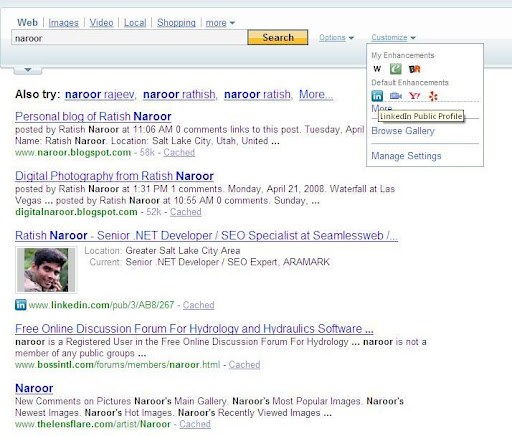The width and height of the screenshot is (512, 436).
Task: Open Free Online Discussion Forum For Hydrology result
Action: (x=194, y=329)
